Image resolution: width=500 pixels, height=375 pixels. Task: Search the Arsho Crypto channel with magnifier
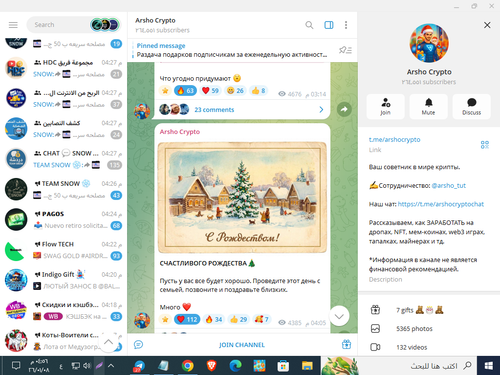pyautogui.click(x=309, y=25)
